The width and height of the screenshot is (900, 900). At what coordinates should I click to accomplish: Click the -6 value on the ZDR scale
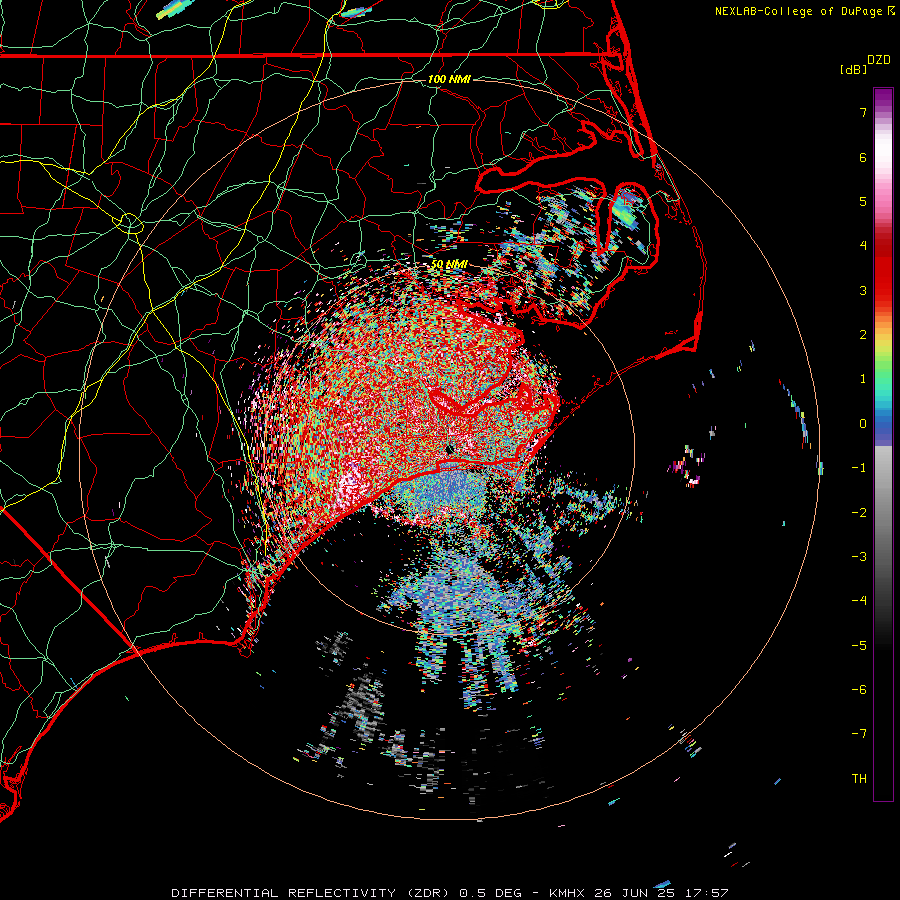[859, 690]
